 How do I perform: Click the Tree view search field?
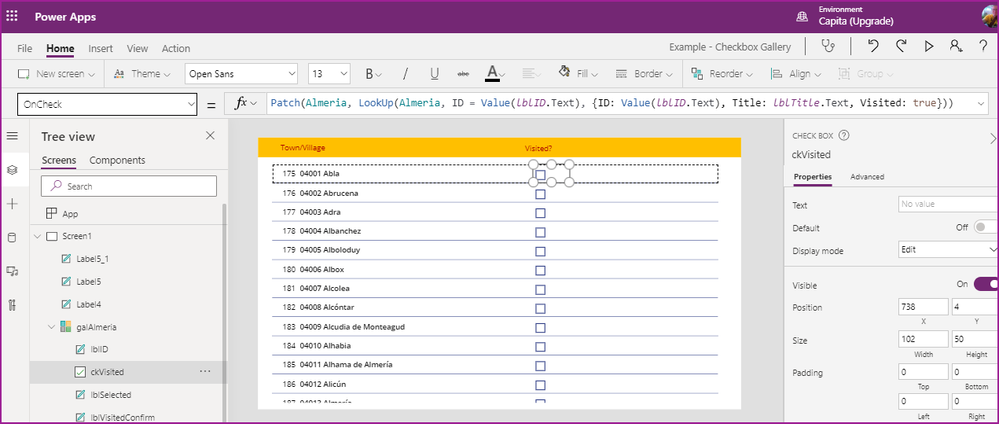130,186
